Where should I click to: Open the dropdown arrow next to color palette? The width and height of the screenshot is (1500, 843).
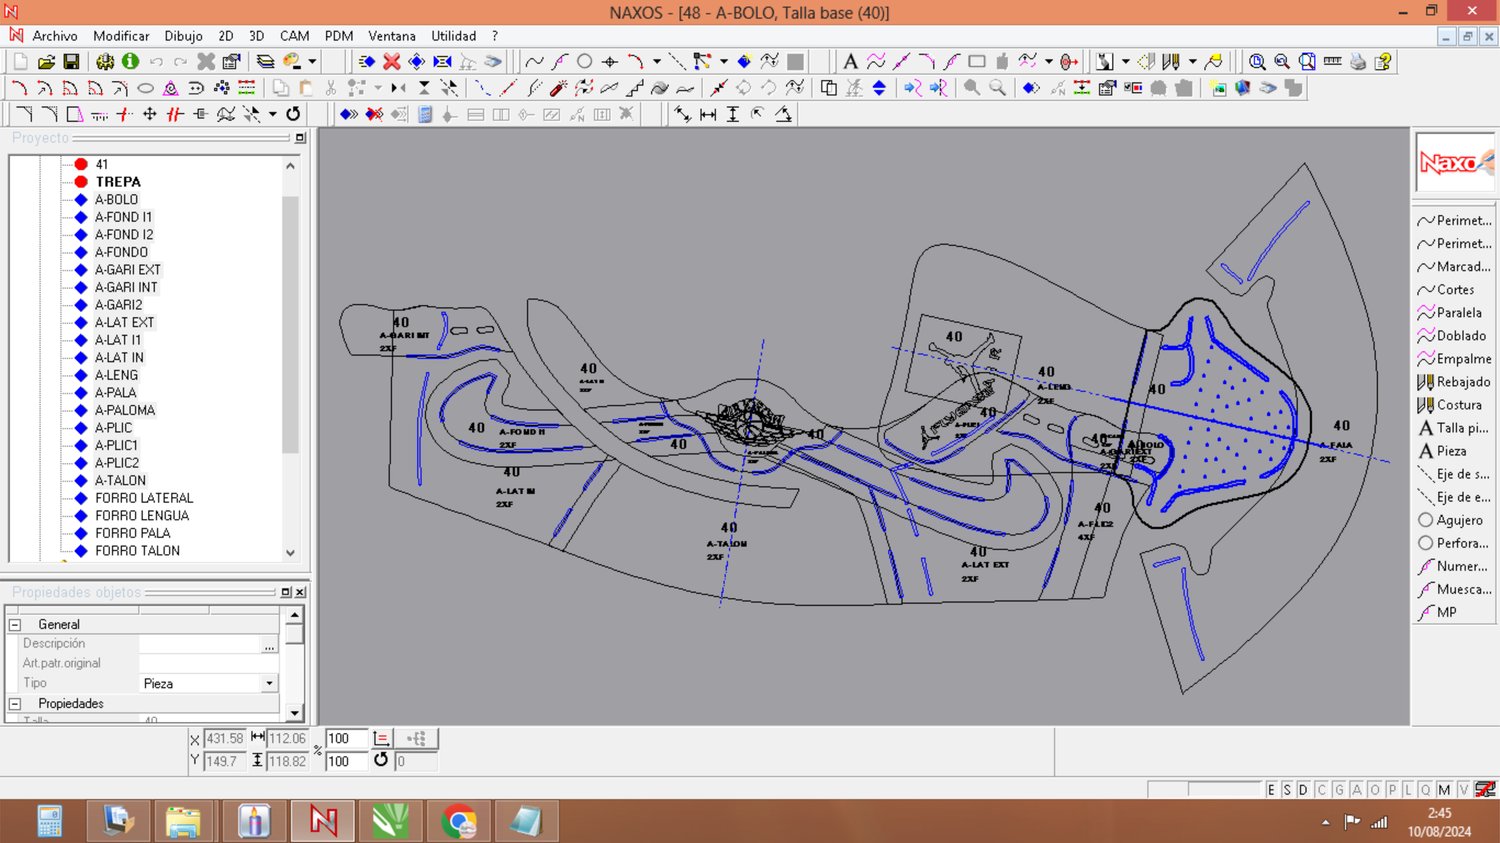click(x=312, y=62)
